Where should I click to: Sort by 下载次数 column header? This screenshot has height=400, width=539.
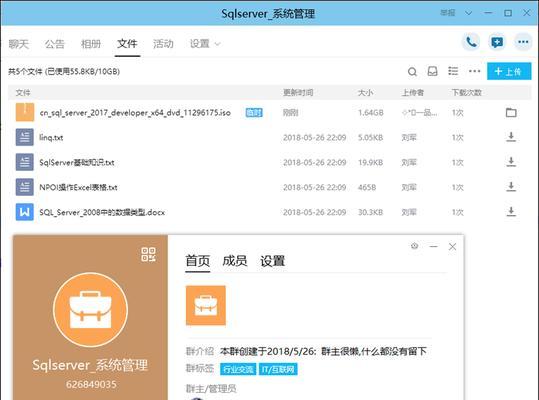click(466, 92)
